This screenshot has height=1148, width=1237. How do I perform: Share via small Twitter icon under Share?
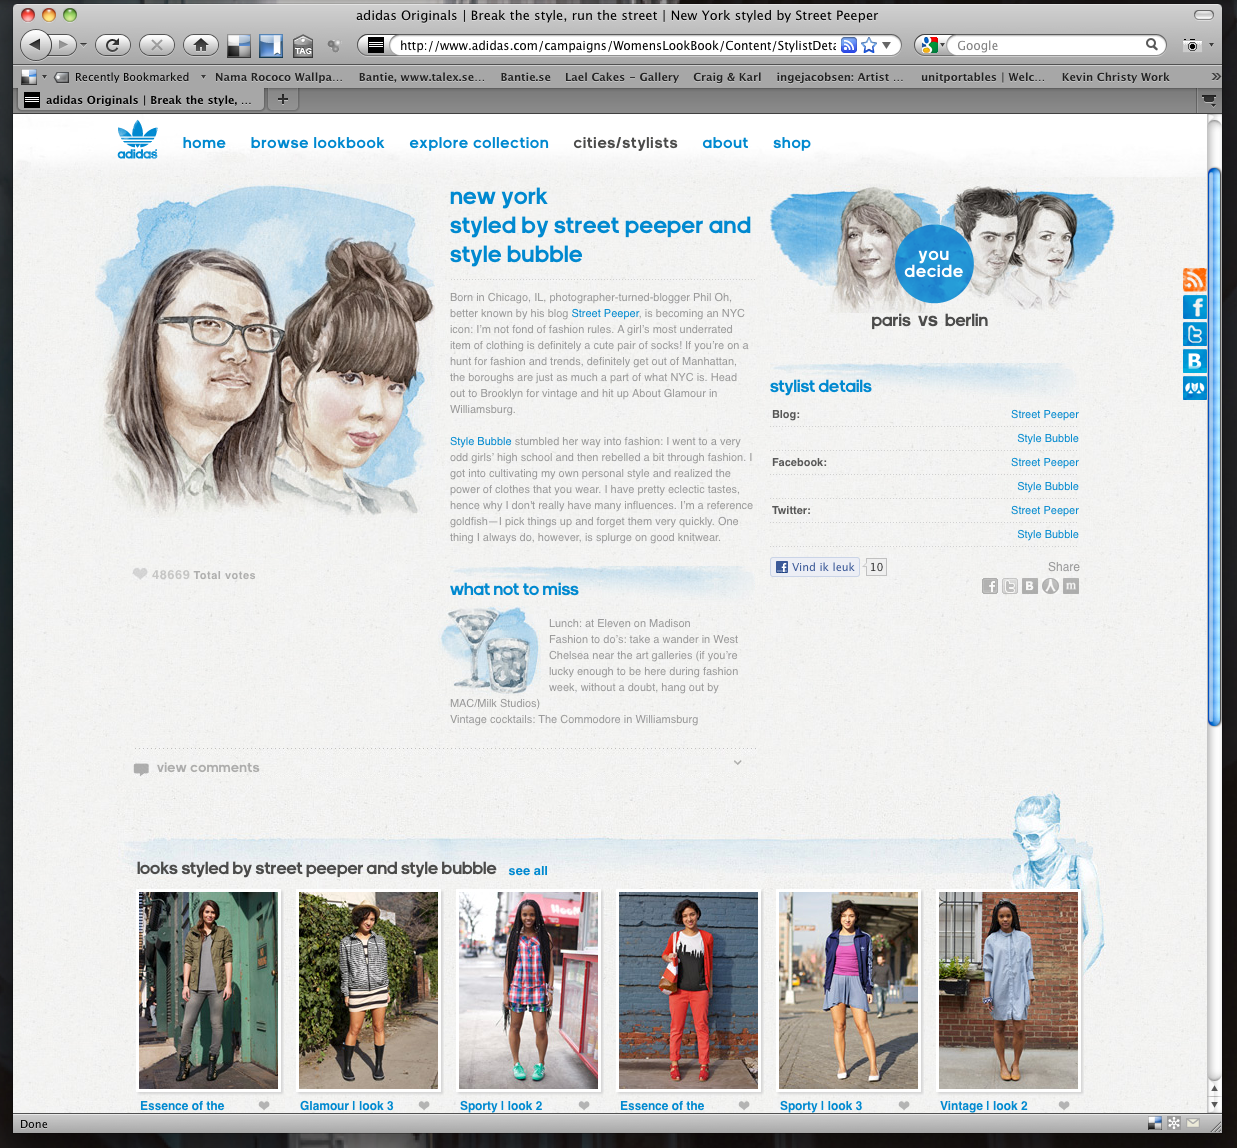click(x=1010, y=586)
